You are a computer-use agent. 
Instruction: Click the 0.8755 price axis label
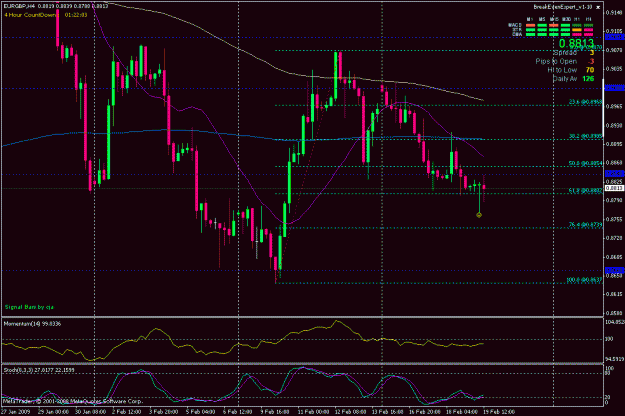pyautogui.click(x=614, y=219)
